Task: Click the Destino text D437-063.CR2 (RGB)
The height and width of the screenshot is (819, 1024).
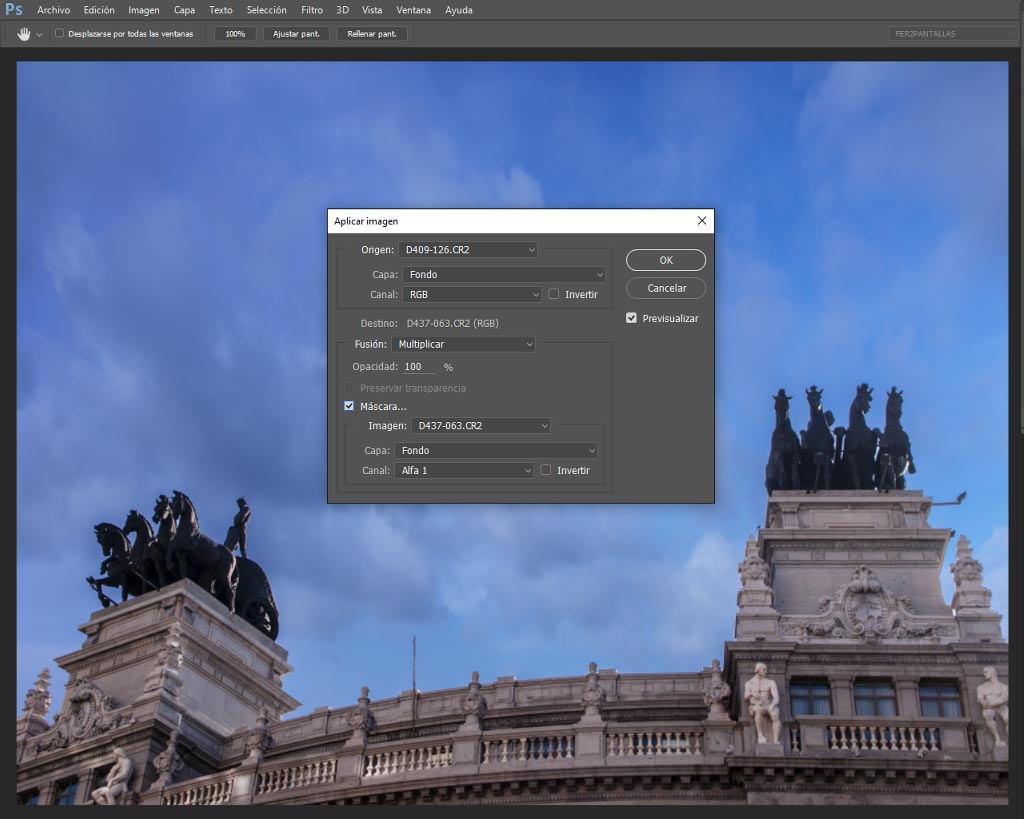Action: 452,323
